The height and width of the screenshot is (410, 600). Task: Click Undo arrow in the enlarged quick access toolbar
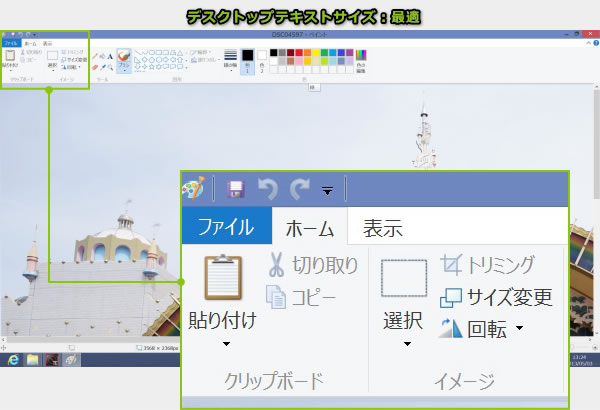click(267, 189)
